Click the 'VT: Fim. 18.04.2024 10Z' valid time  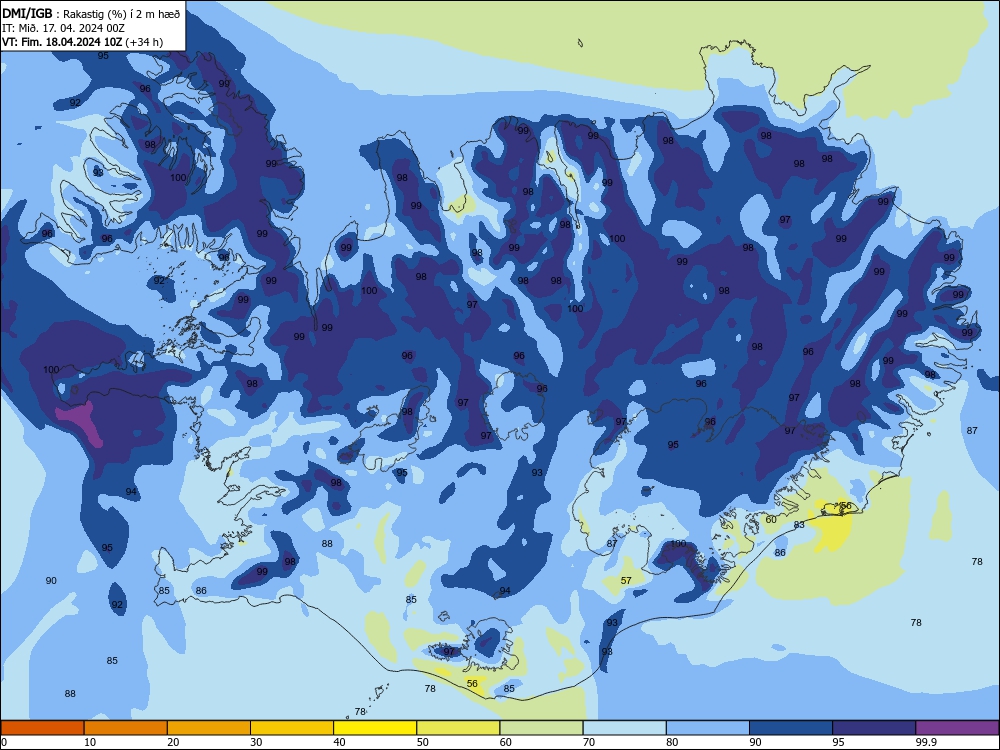tap(62, 42)
